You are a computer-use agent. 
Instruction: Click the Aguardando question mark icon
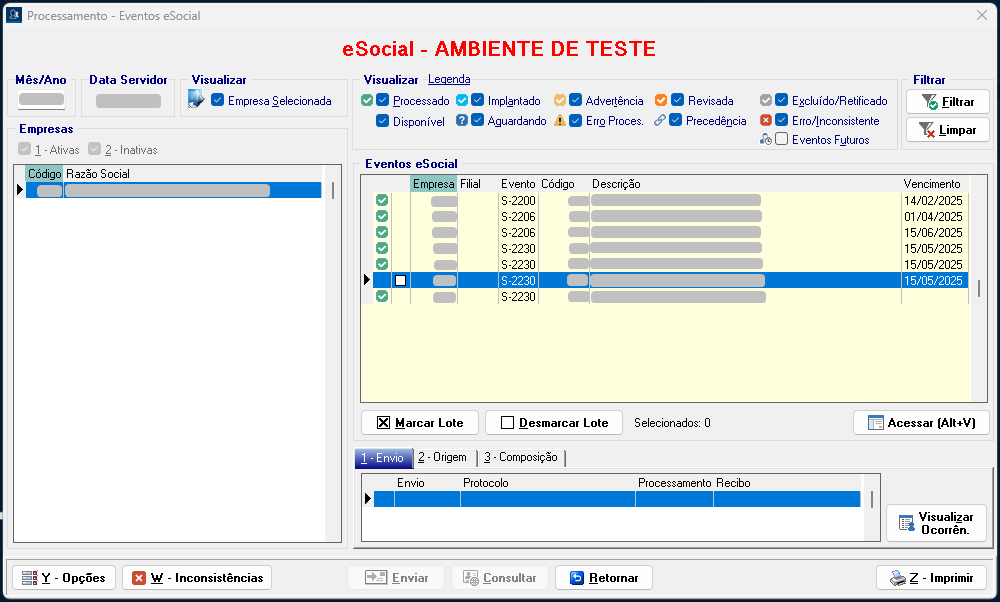[x=462, y=121]
